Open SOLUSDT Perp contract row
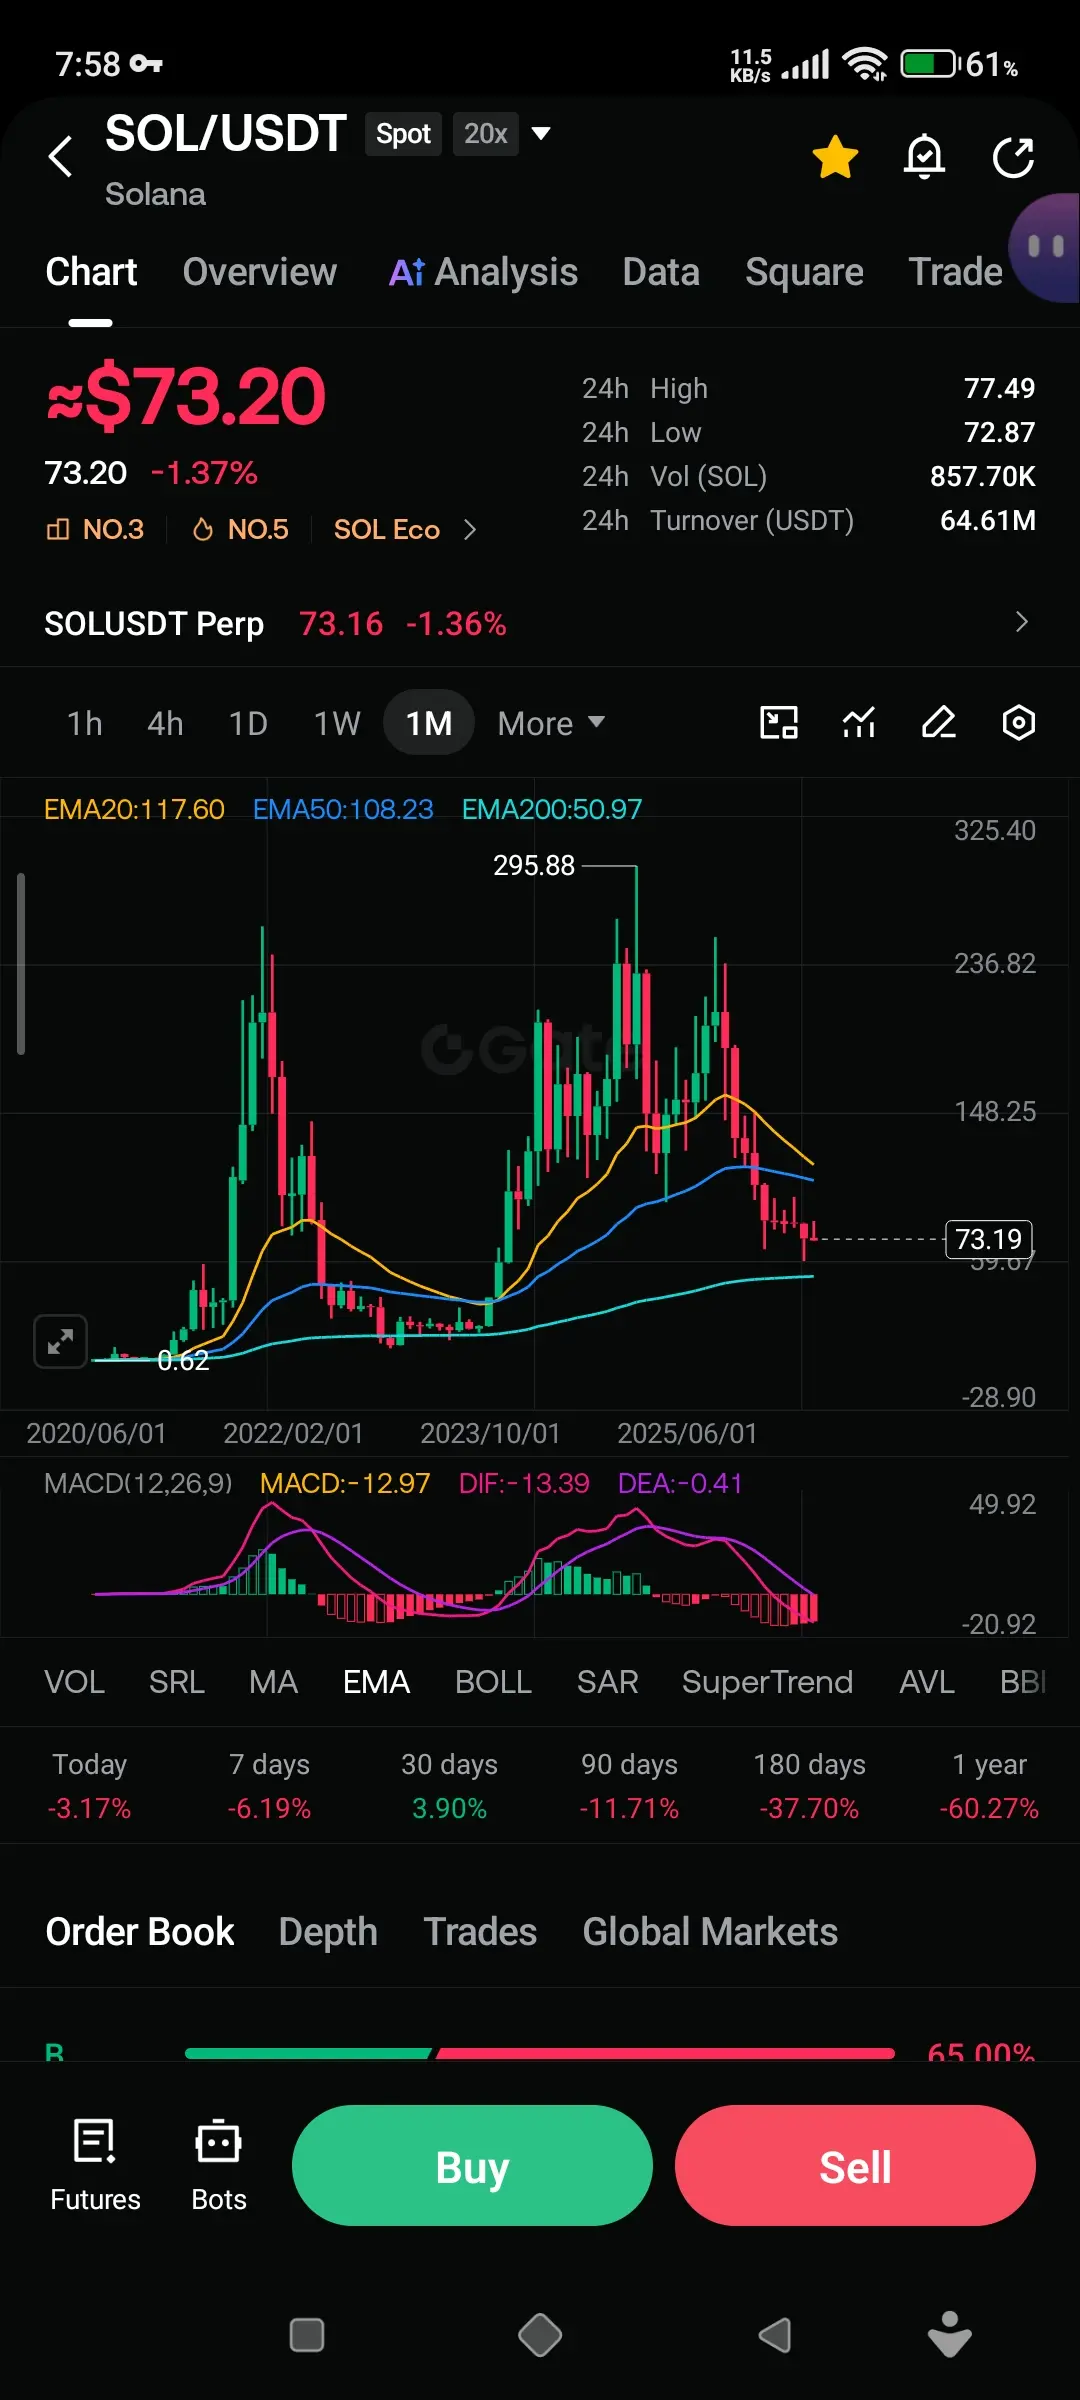Screen dimensions: 1080x2400 (540, 623)
